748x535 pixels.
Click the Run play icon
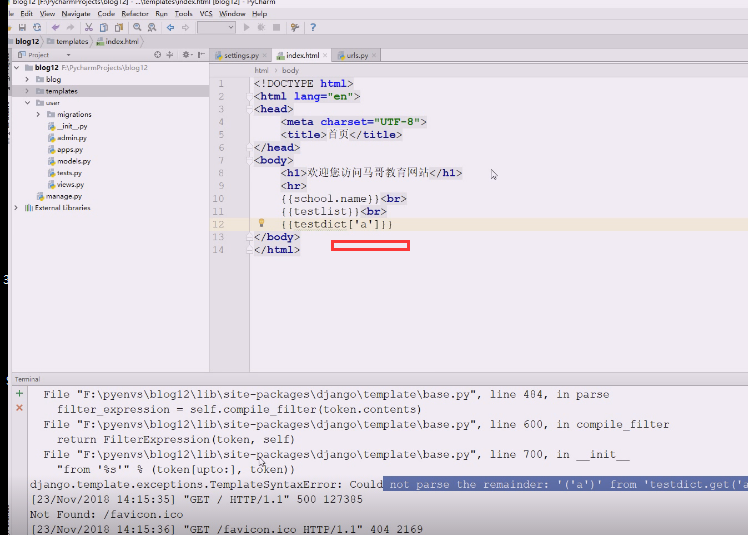click(246, 28)
